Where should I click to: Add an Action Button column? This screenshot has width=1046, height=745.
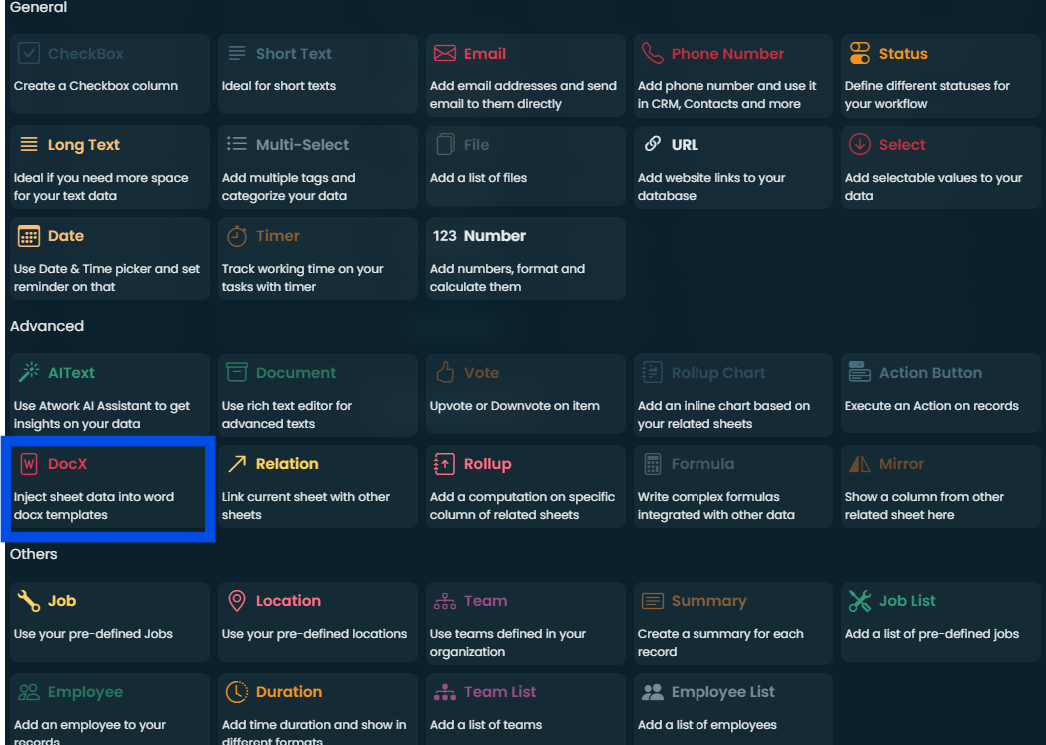[x=941, y=395]
